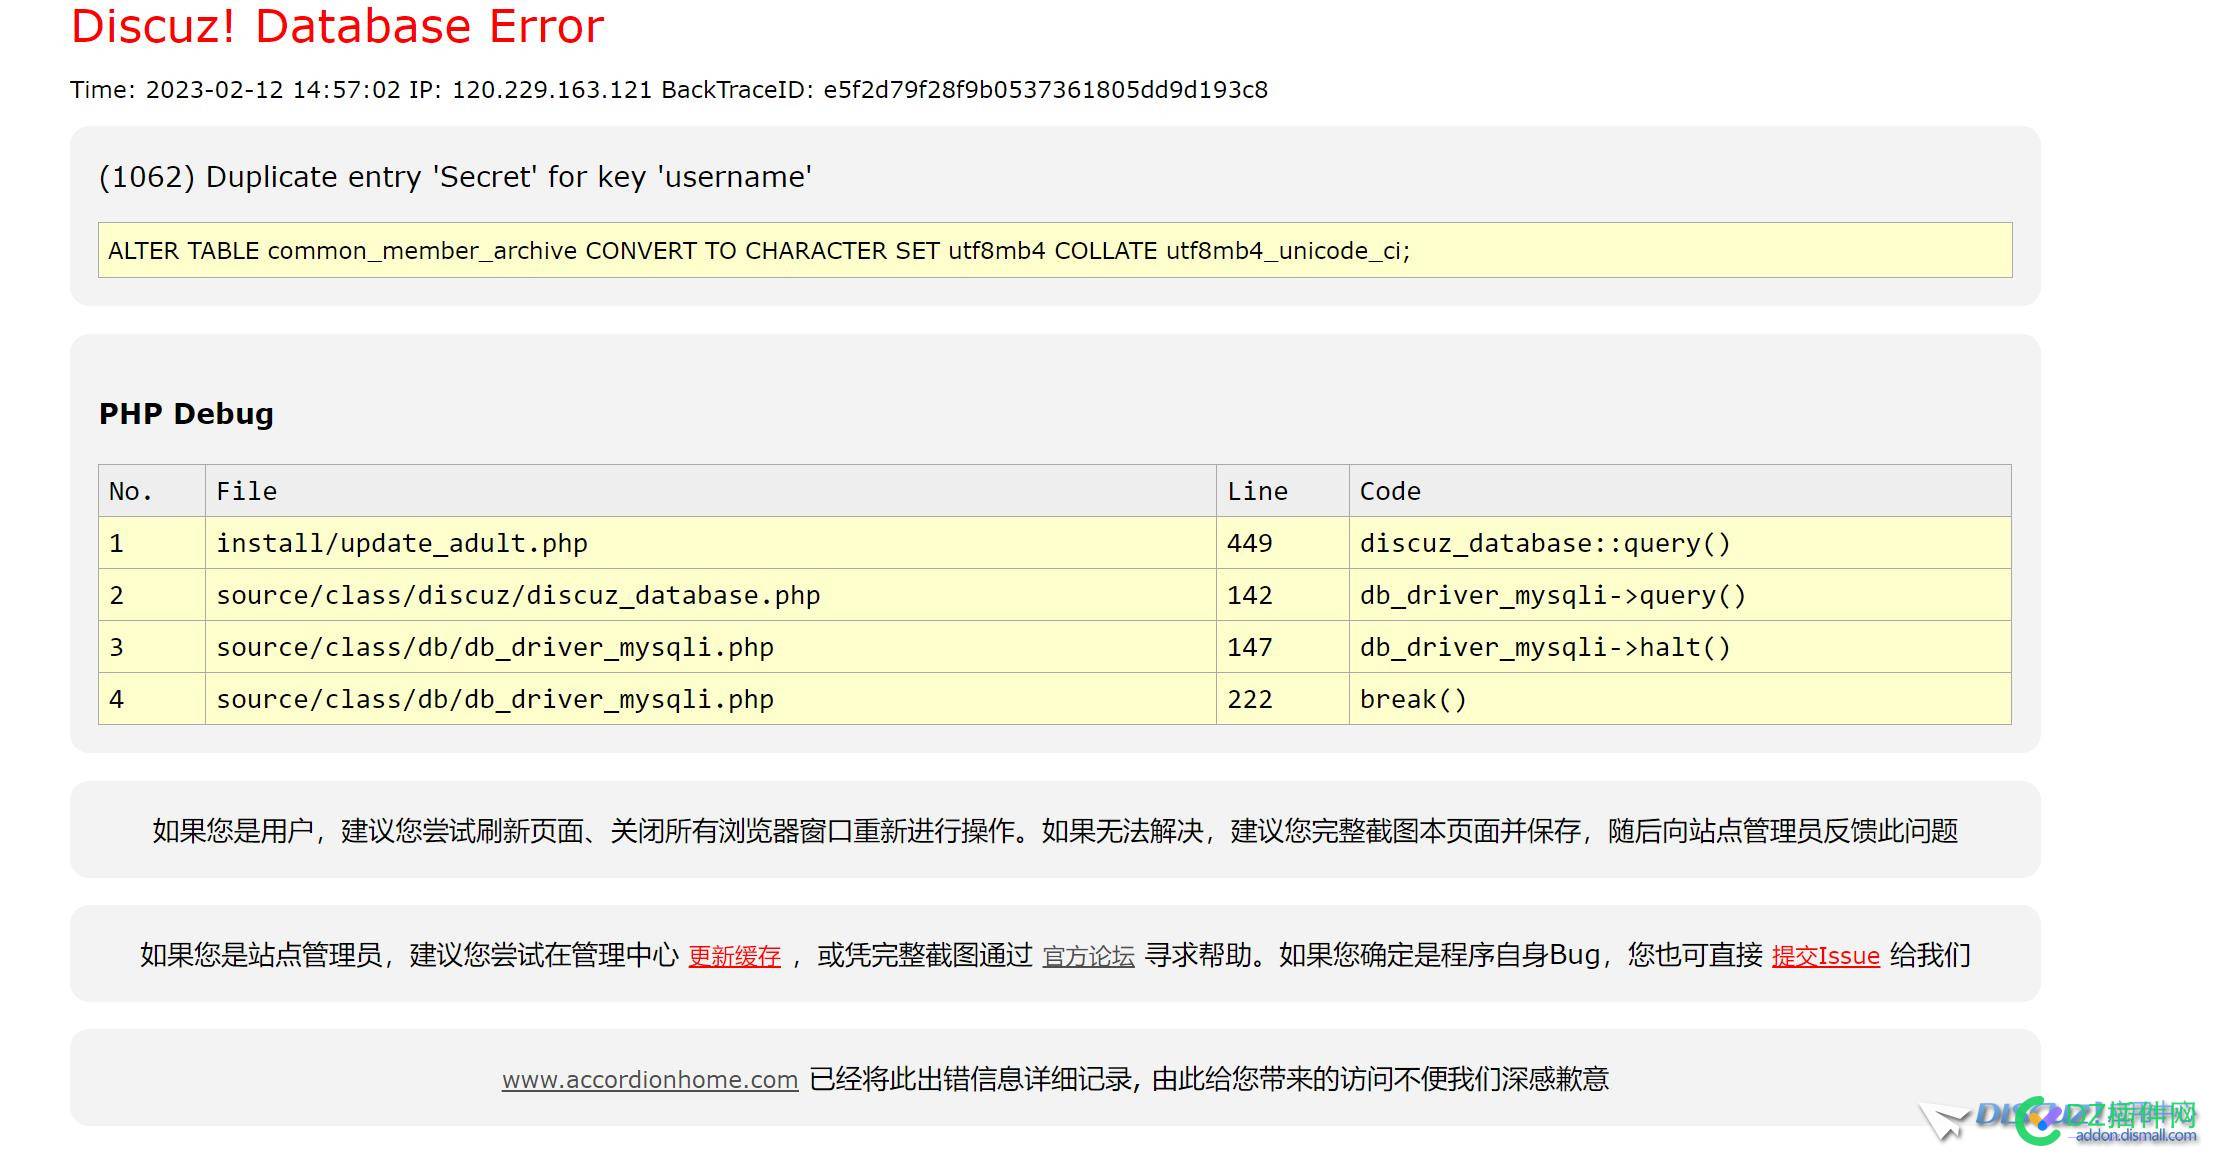
Task: Click the Line column header
Action: (1283, 491)
